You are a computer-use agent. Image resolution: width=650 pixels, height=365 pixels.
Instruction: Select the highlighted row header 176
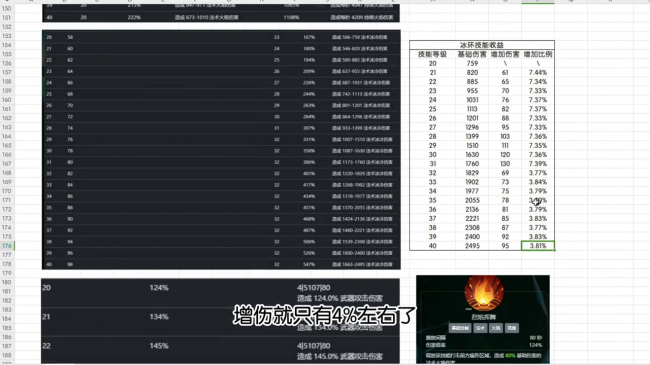pyautogui.click(x=7, y=246)
